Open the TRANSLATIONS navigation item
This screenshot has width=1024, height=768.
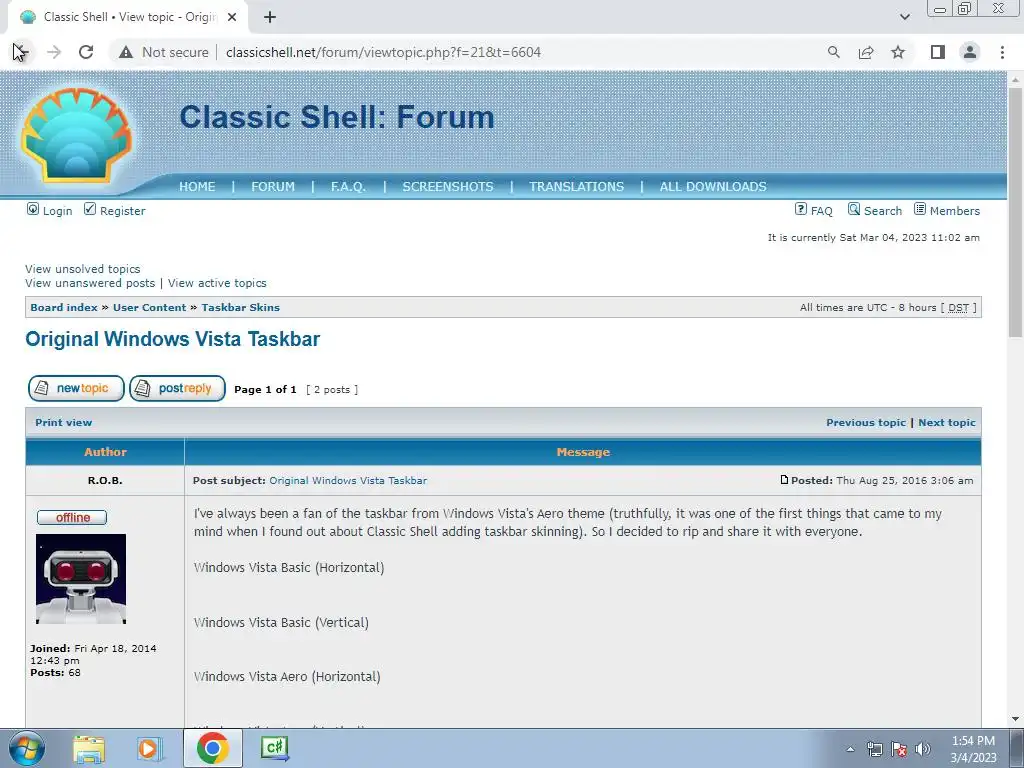(x=577, y=187)
